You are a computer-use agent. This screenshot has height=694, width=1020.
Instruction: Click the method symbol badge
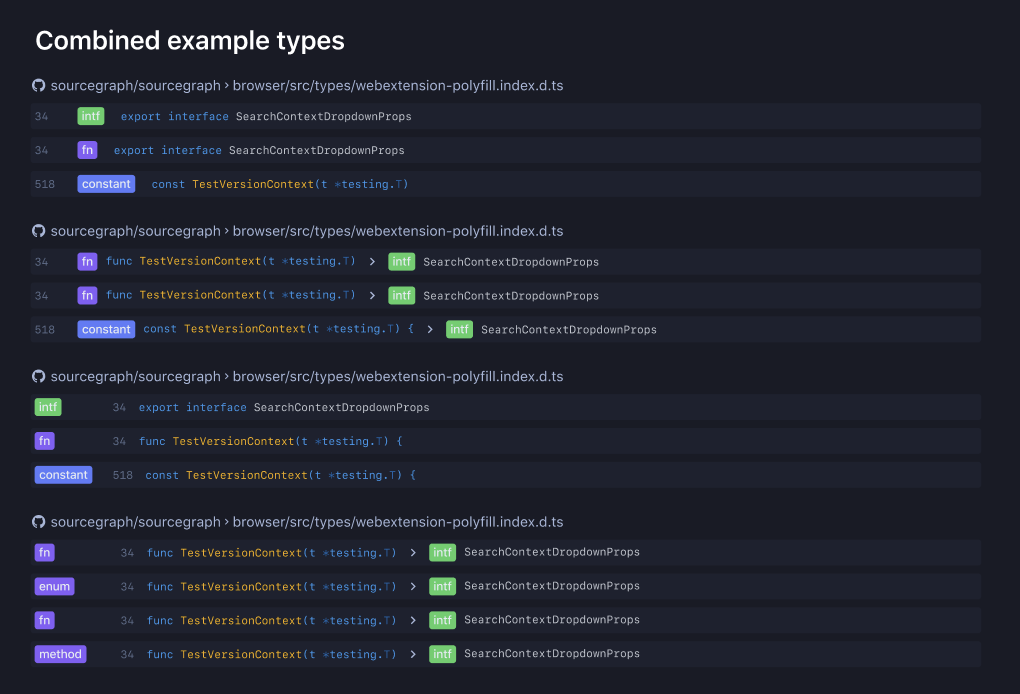[60, 654]
